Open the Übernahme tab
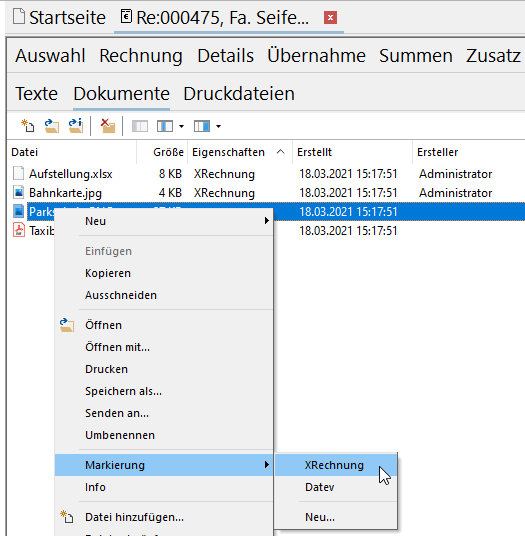 coord(316,55)
